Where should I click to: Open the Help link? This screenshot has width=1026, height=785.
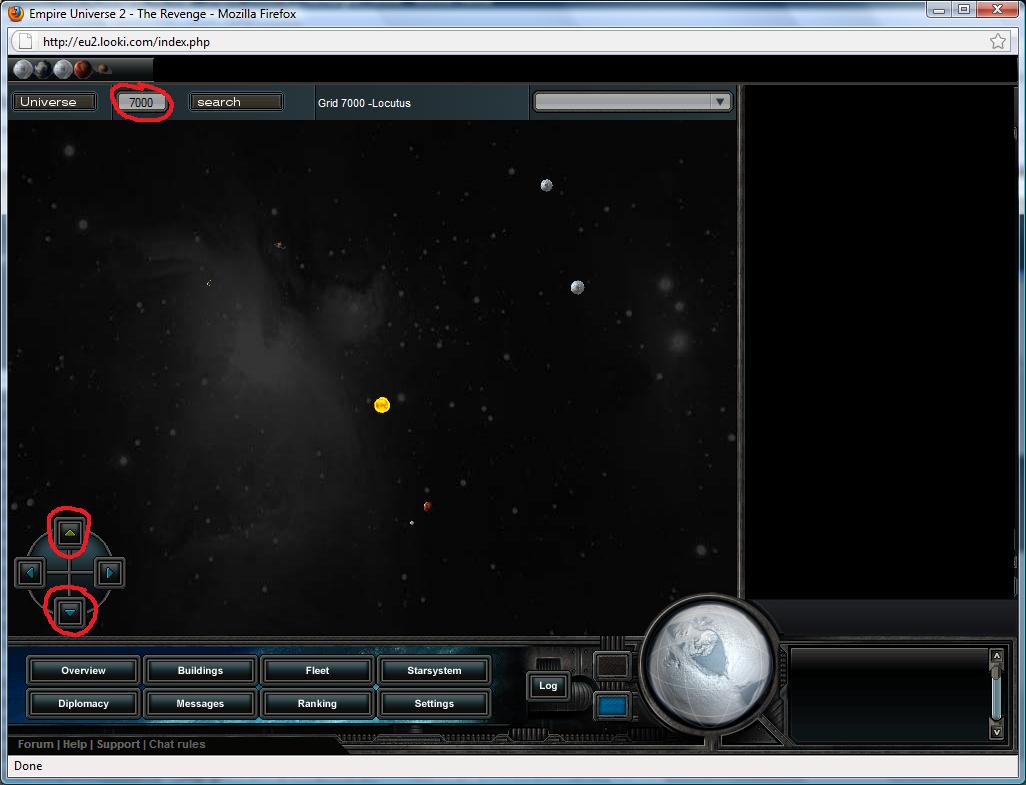pyautogui.click(x=75, y=744)
